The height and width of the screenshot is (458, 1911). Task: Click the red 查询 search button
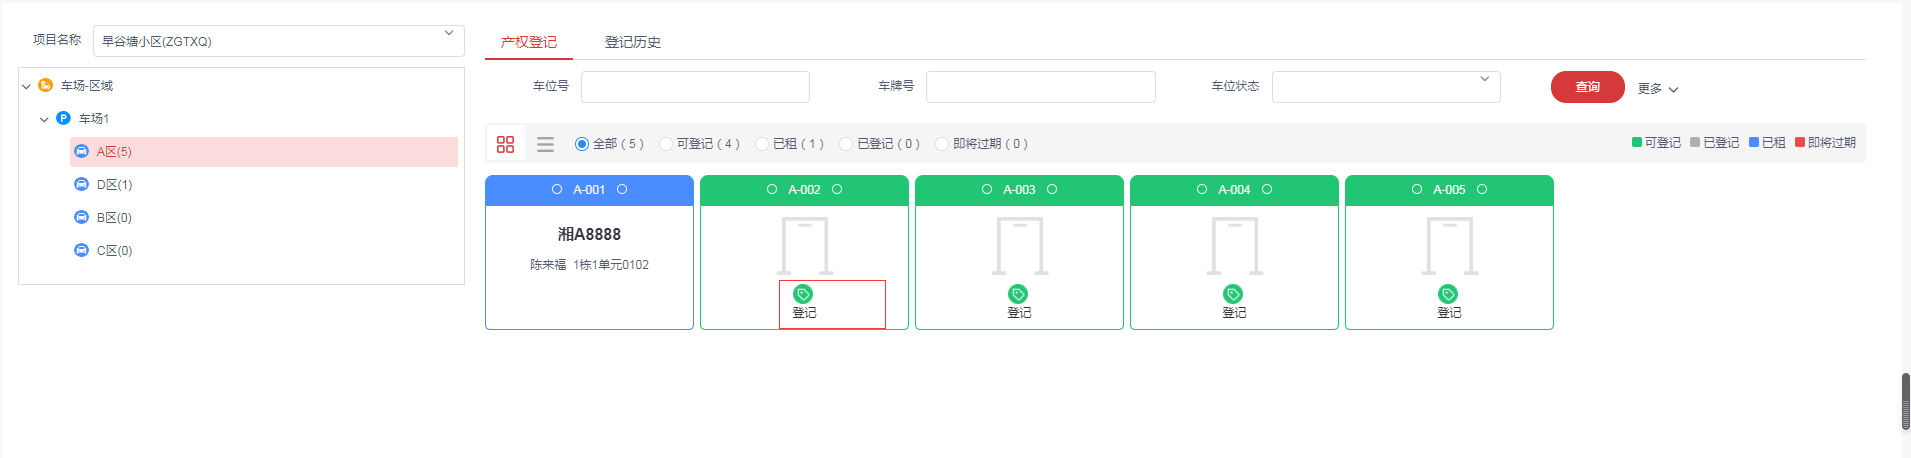point(1587,87)
